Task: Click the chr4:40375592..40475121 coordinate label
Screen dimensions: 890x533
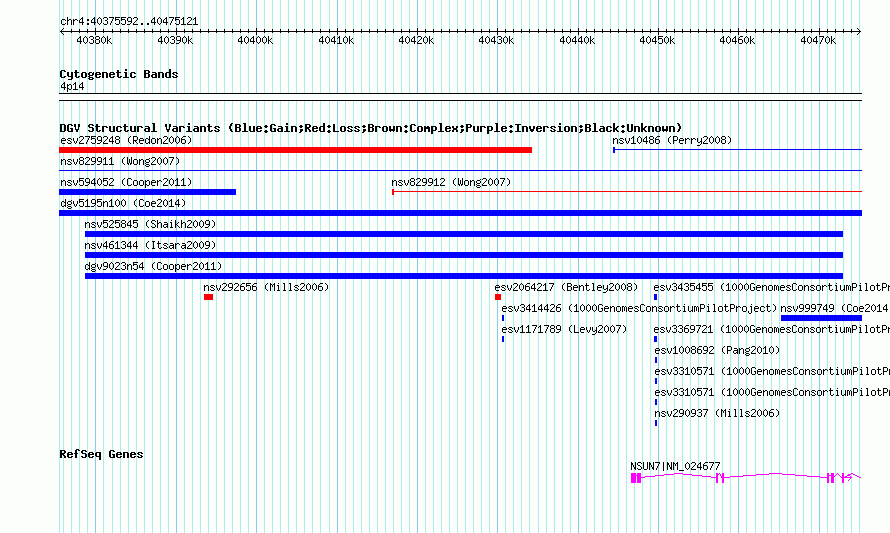Action: coord(129,22)
